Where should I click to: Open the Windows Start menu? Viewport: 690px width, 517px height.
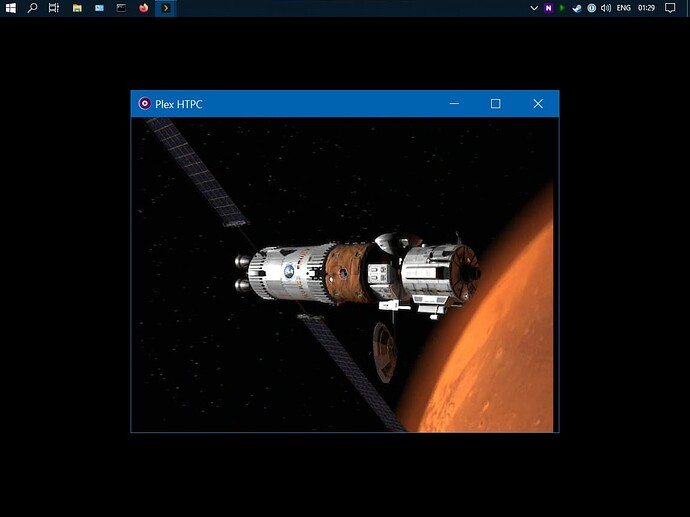point(11,8)
